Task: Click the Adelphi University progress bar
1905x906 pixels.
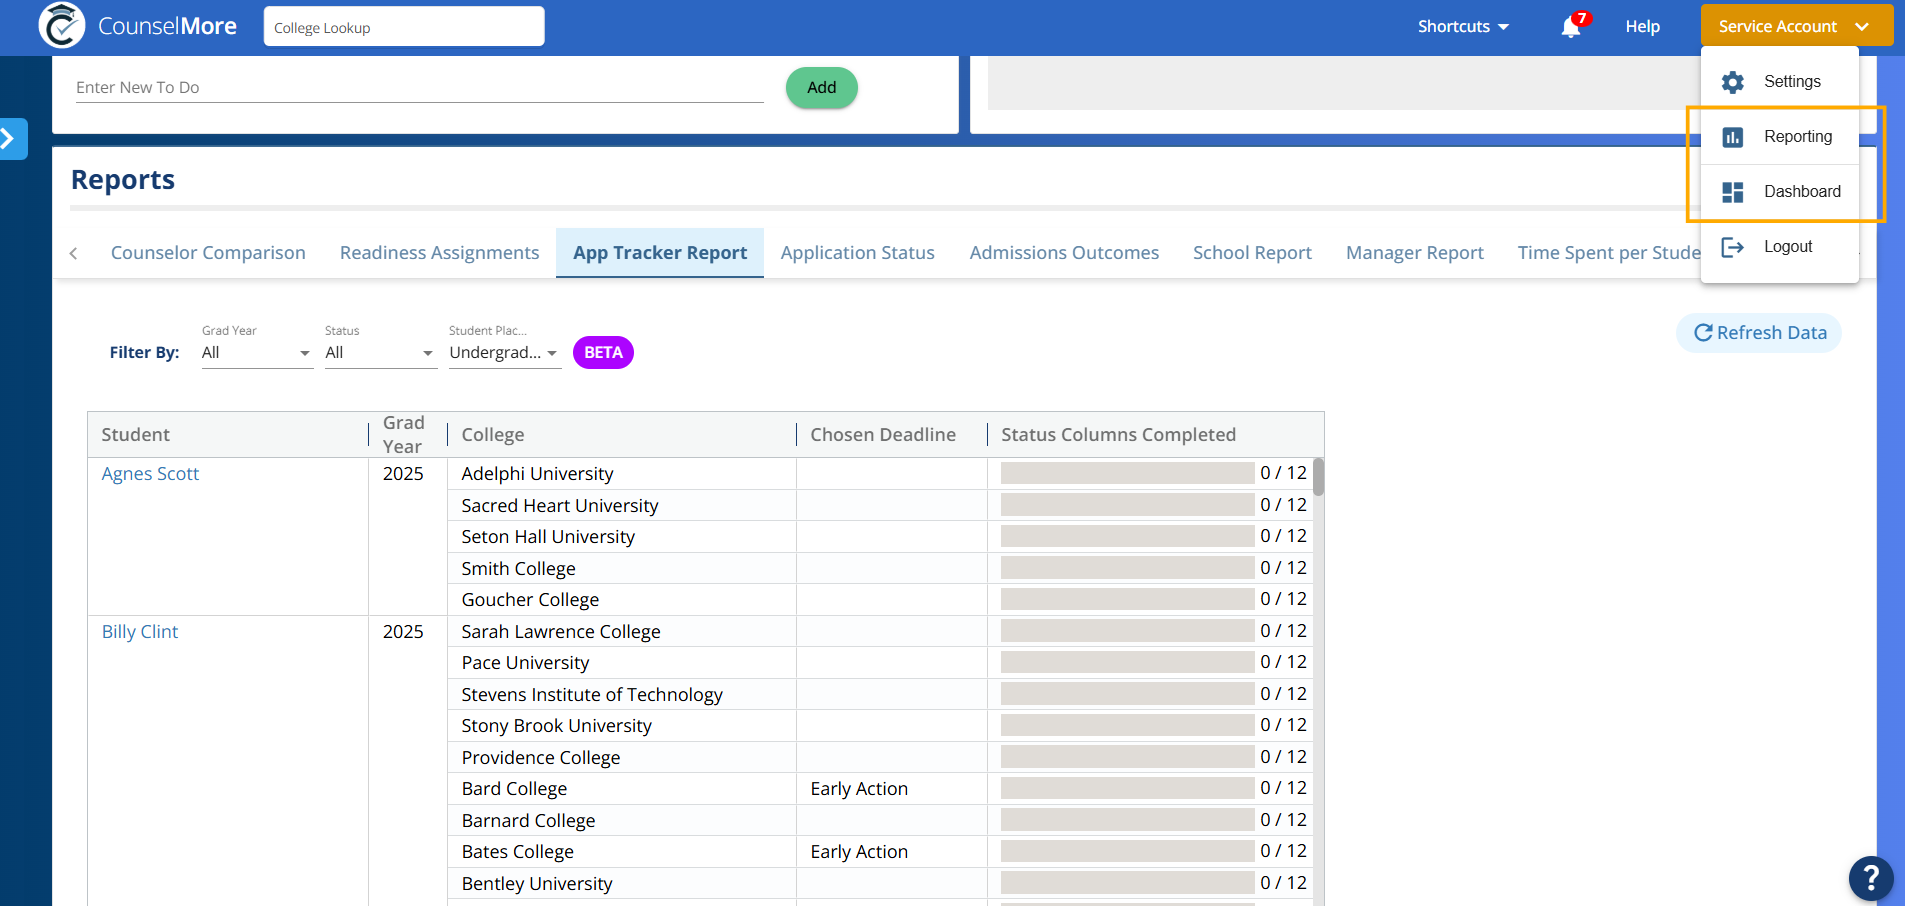Action: point(1127,473)
